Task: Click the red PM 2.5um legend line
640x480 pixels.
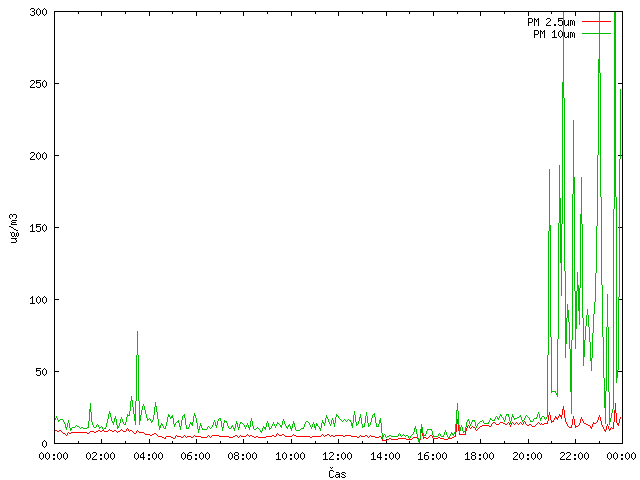Action: 596,21
